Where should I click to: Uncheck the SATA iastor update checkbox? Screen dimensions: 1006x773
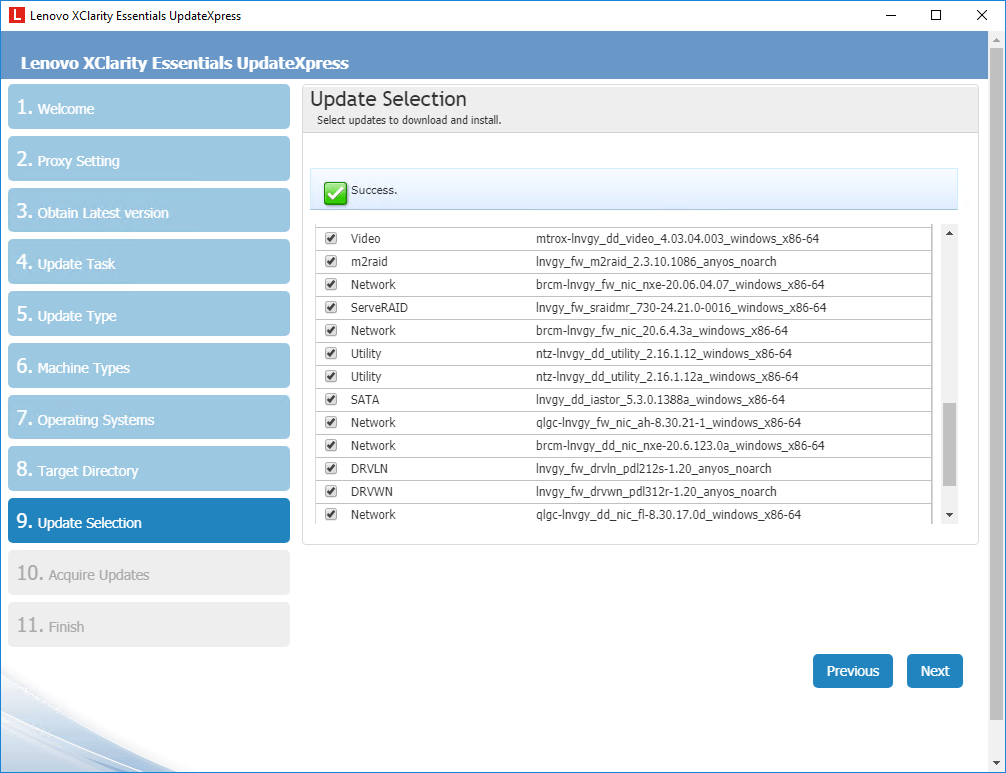(331, 399)
